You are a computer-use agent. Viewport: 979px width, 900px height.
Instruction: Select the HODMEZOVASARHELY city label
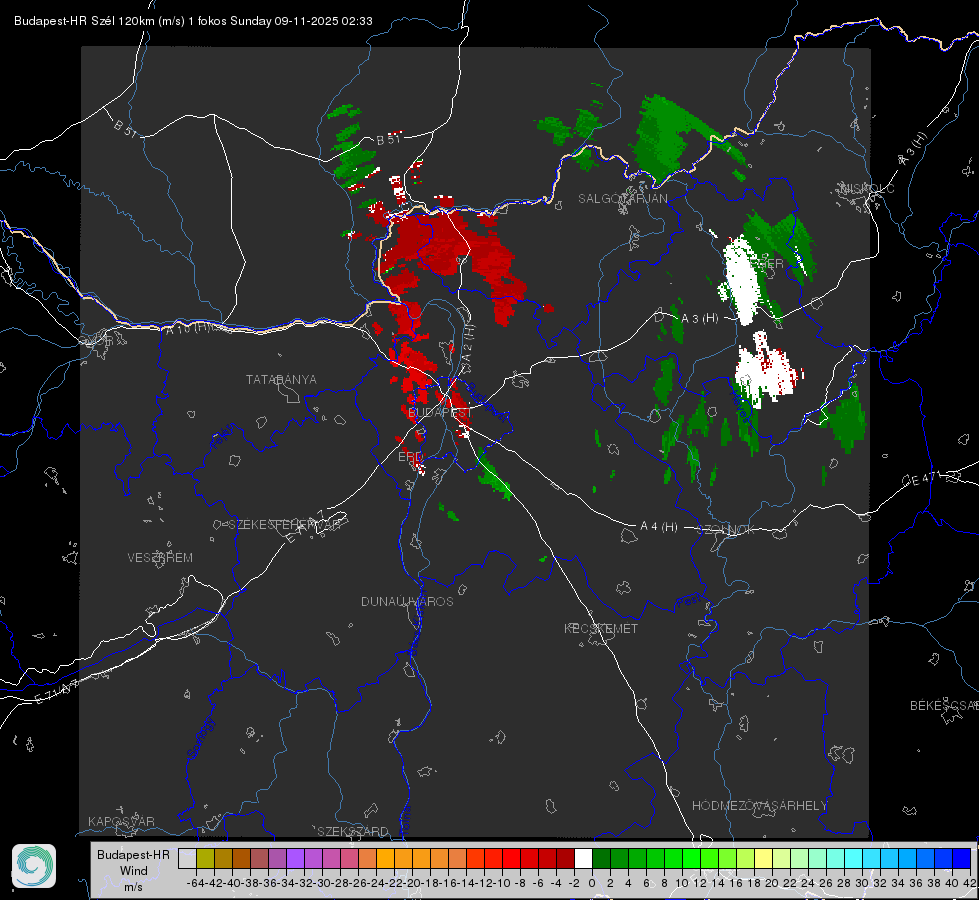pos(760,806)
